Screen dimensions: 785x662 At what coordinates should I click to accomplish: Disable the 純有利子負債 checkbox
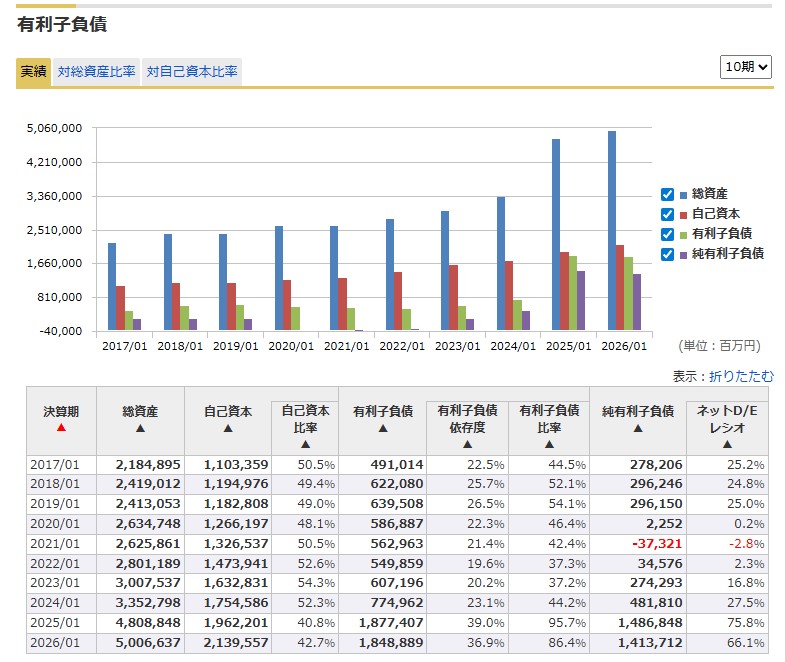[x=667, y=254]
